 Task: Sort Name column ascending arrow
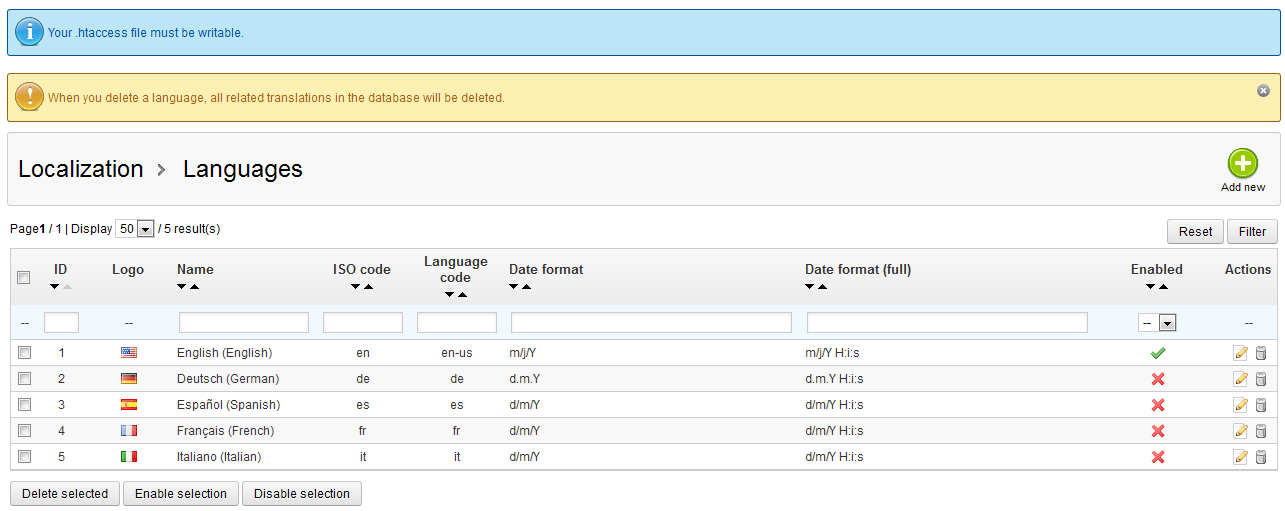click(x=194, y=287)
